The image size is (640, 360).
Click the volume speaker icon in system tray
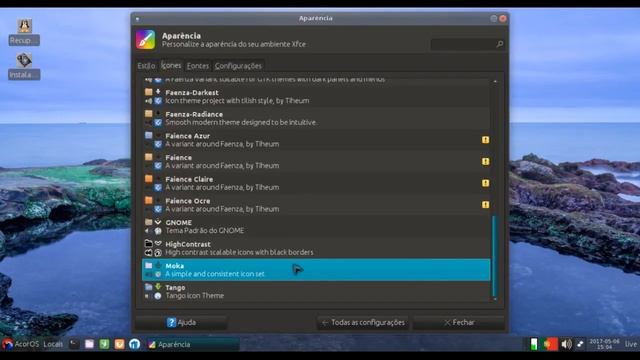tap(566, 344)
